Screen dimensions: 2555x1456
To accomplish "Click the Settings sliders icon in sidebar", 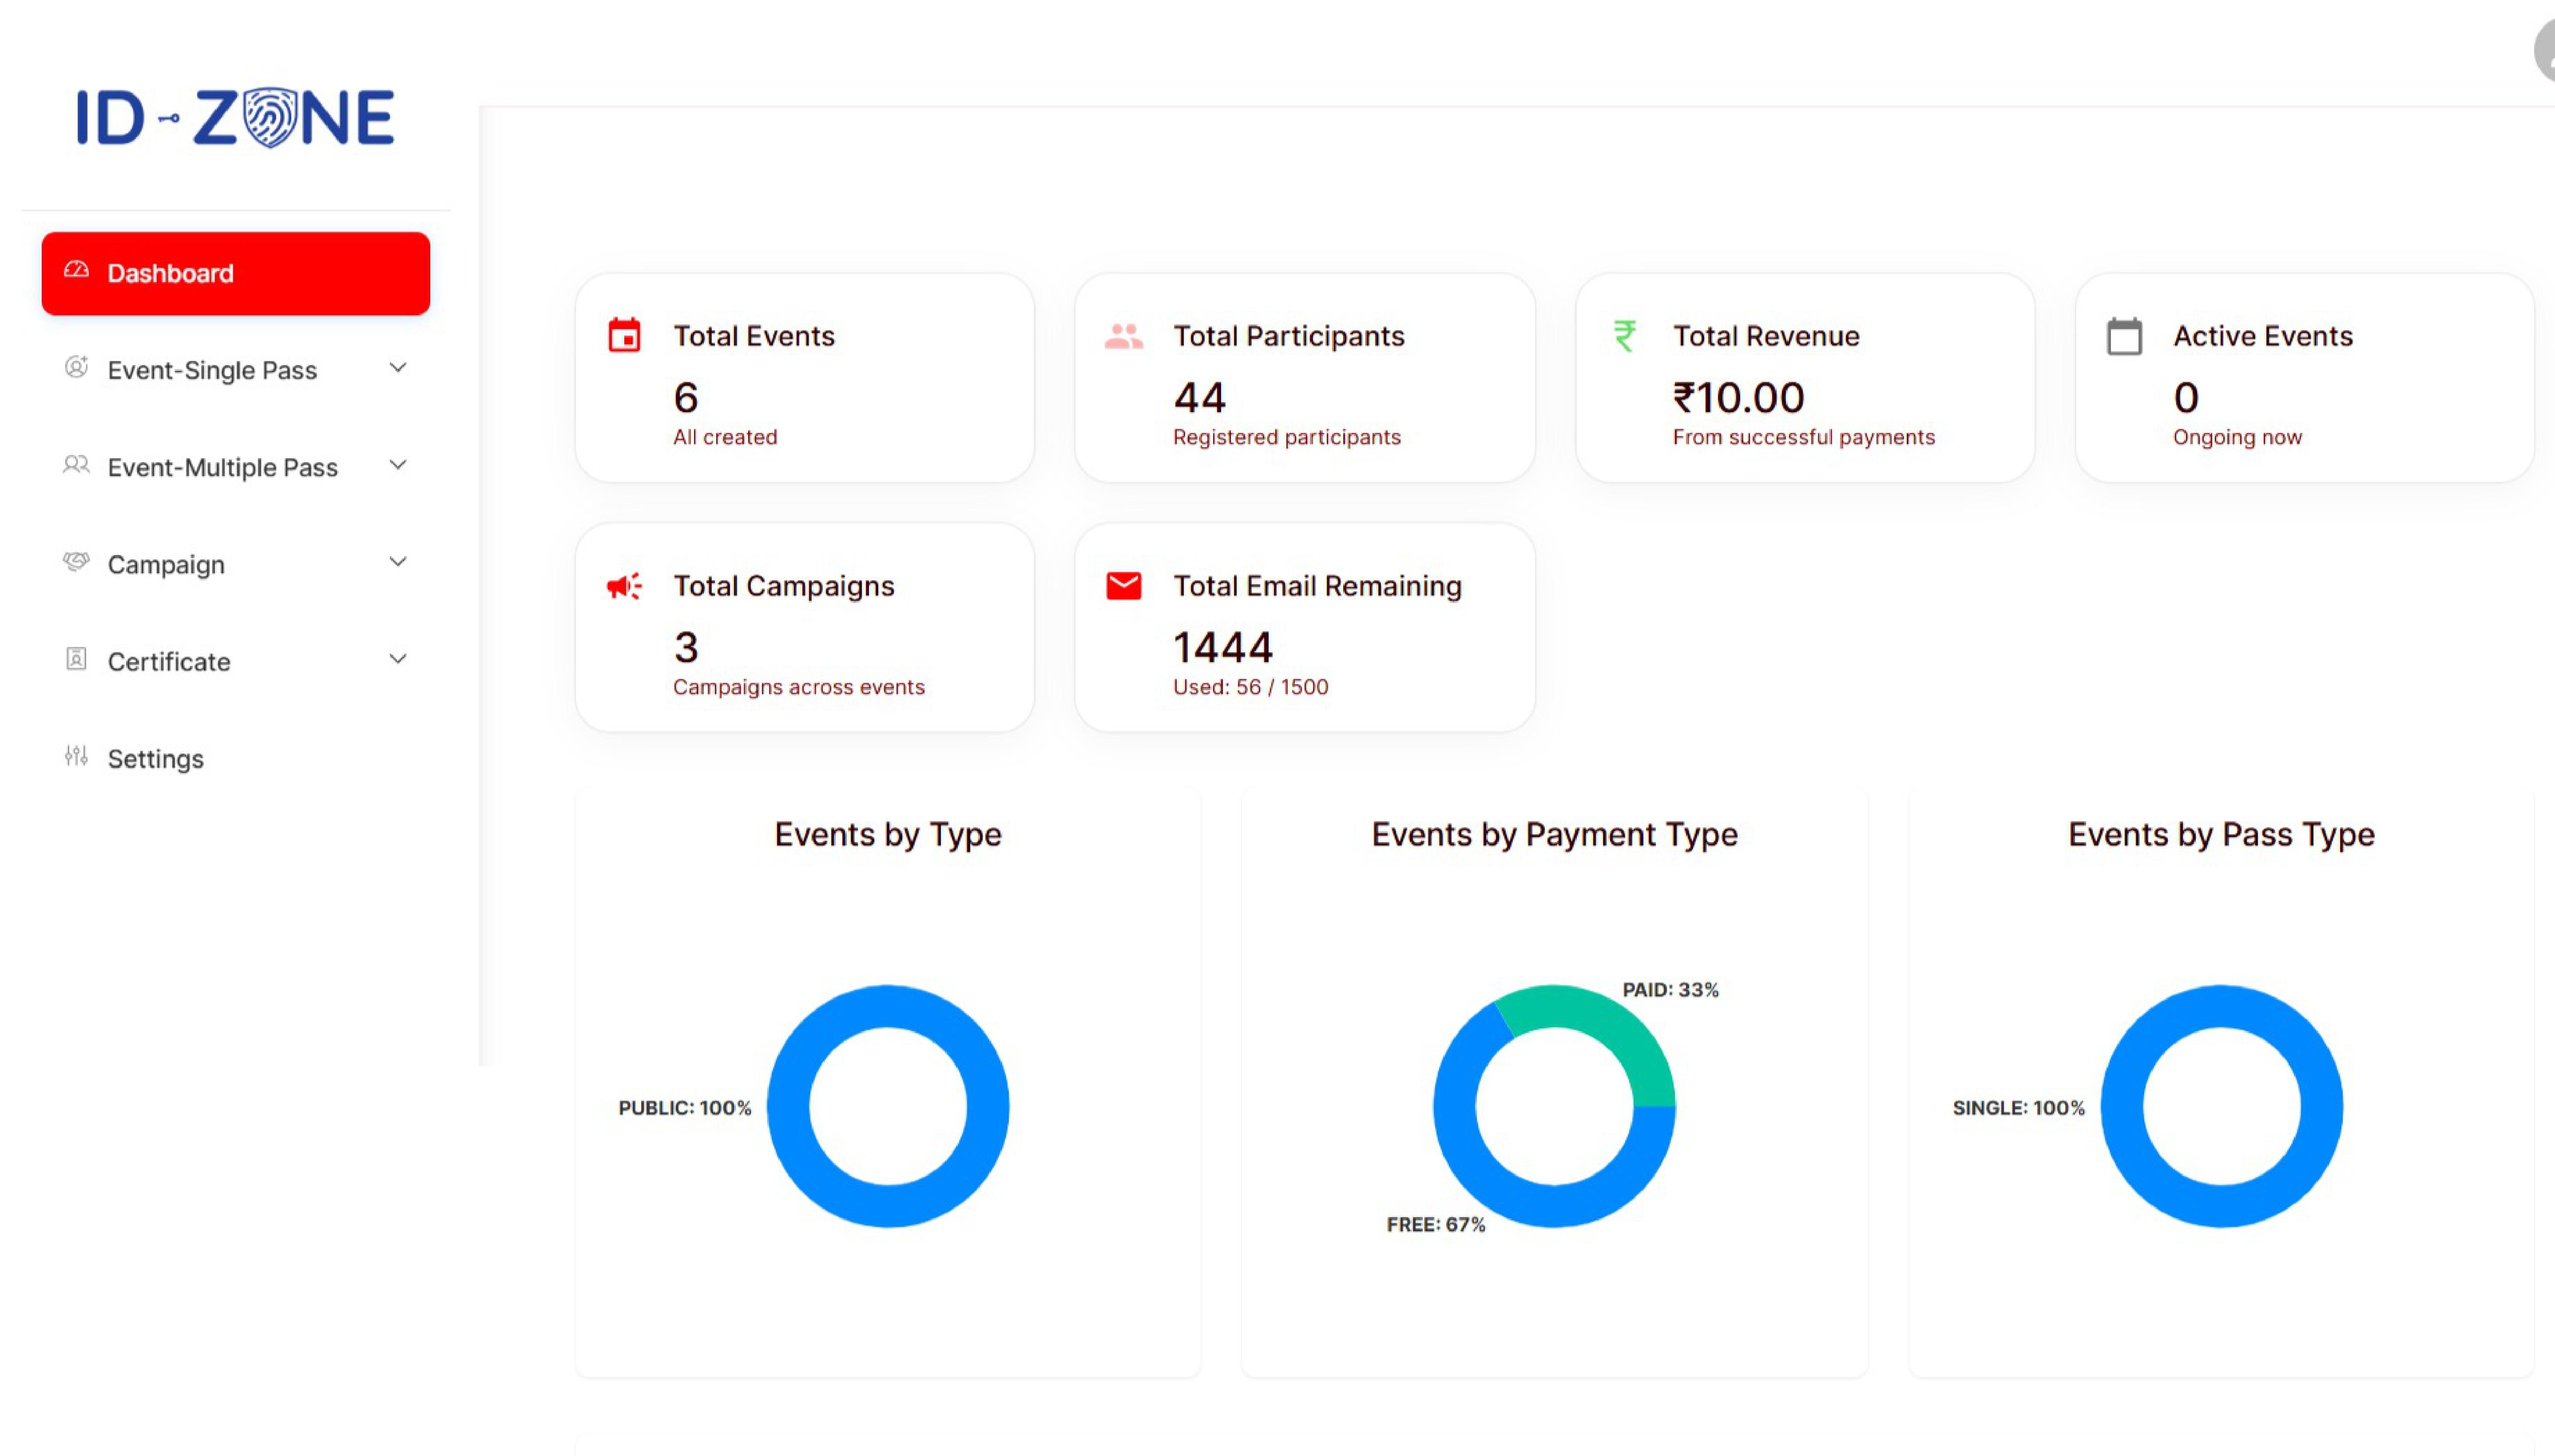I will coord(76,756).
